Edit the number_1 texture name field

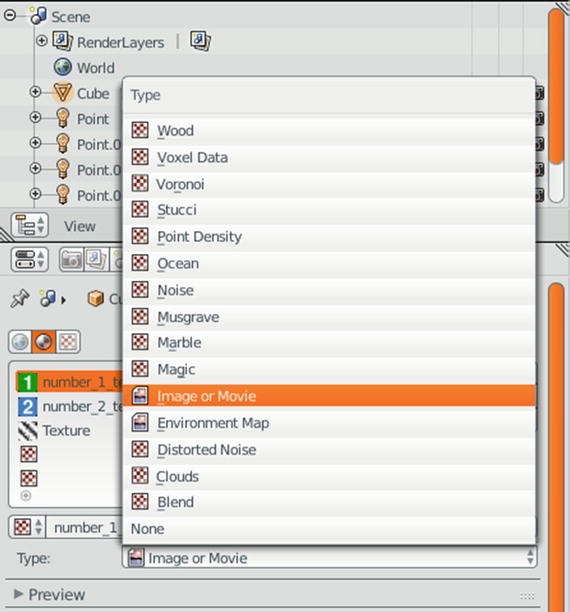click(x=85, y=527)
